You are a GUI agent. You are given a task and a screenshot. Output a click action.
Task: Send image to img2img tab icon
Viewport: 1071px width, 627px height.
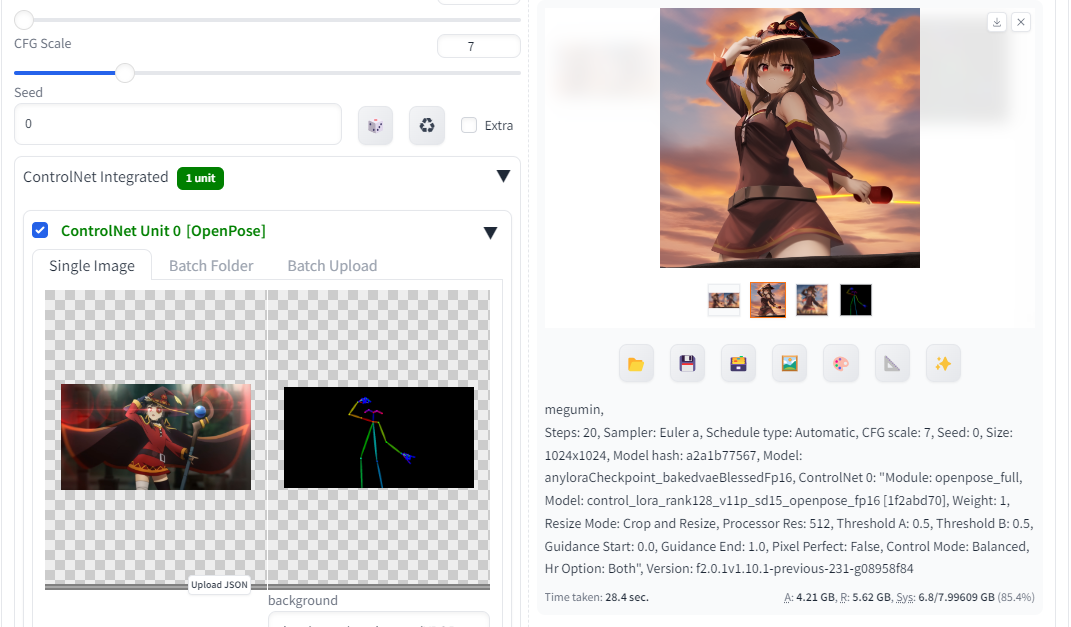790,363
